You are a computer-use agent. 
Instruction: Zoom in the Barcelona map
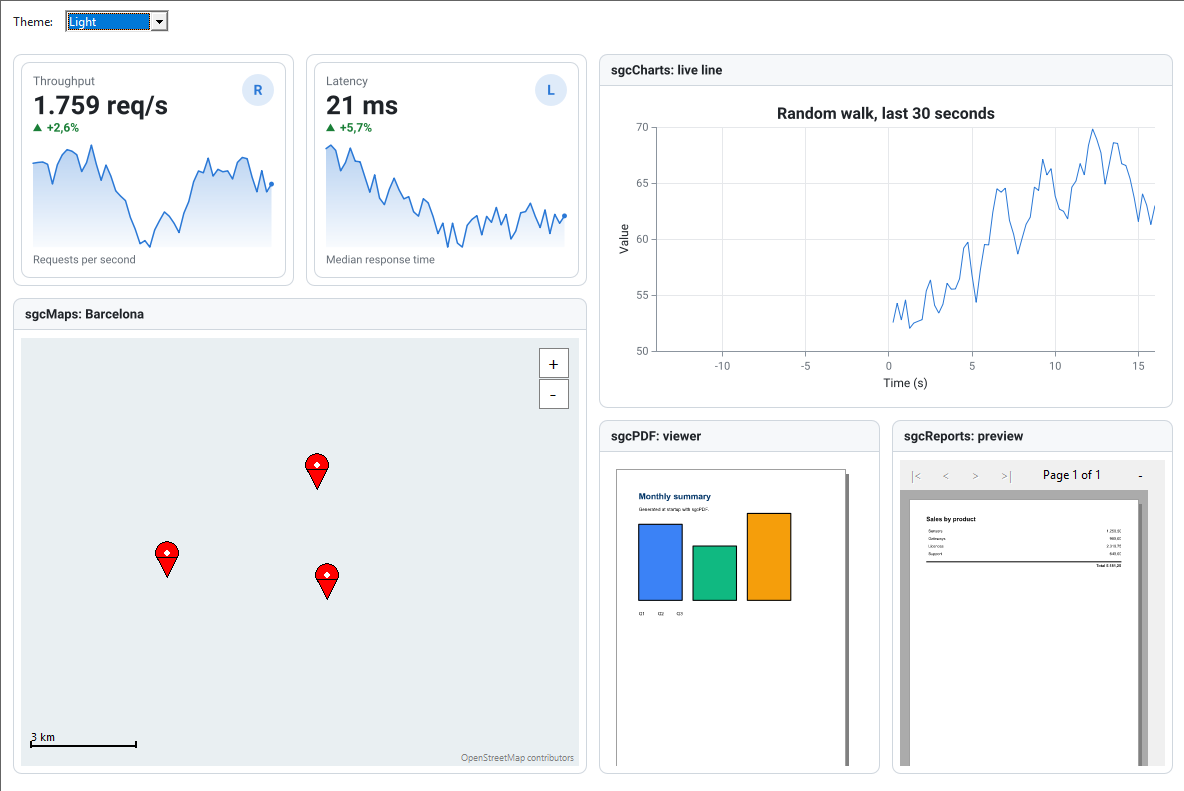pyautogui.click(x=553, y=364)
